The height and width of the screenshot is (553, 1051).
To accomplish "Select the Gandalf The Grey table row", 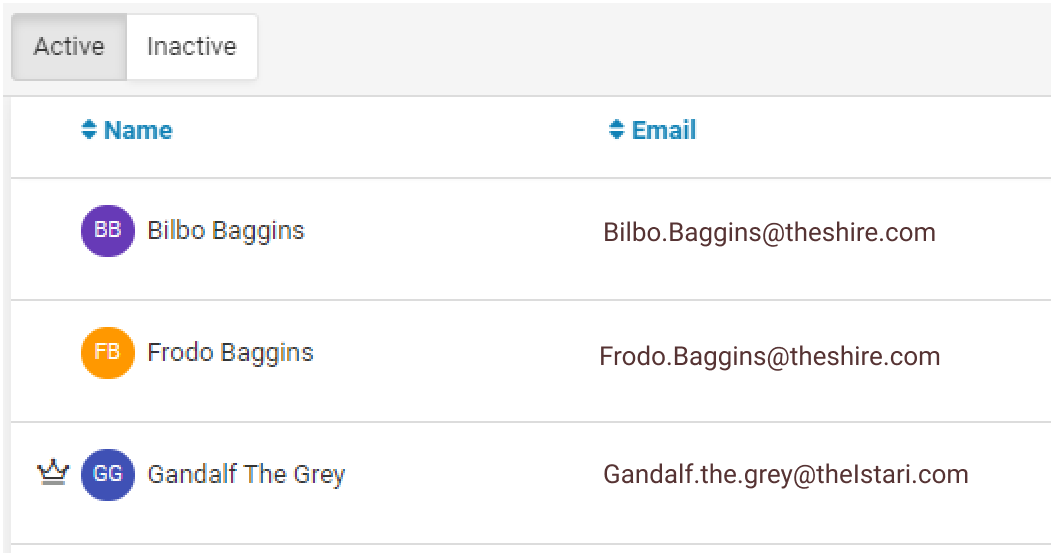I will pos(531,483).
